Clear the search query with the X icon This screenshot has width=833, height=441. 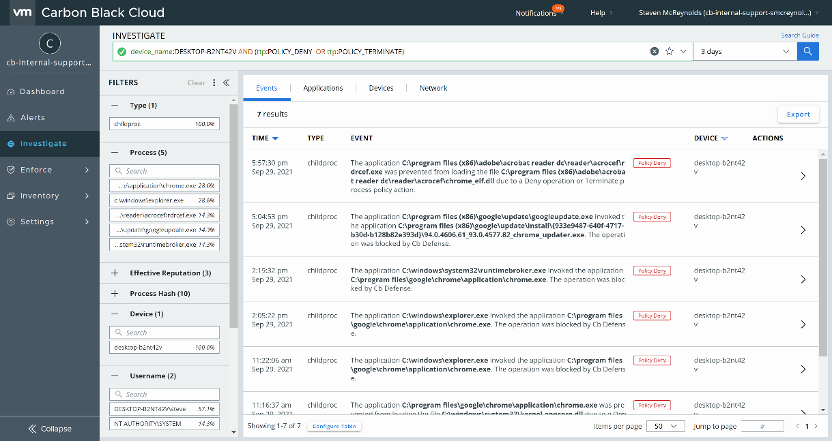[x=654, y=52]
